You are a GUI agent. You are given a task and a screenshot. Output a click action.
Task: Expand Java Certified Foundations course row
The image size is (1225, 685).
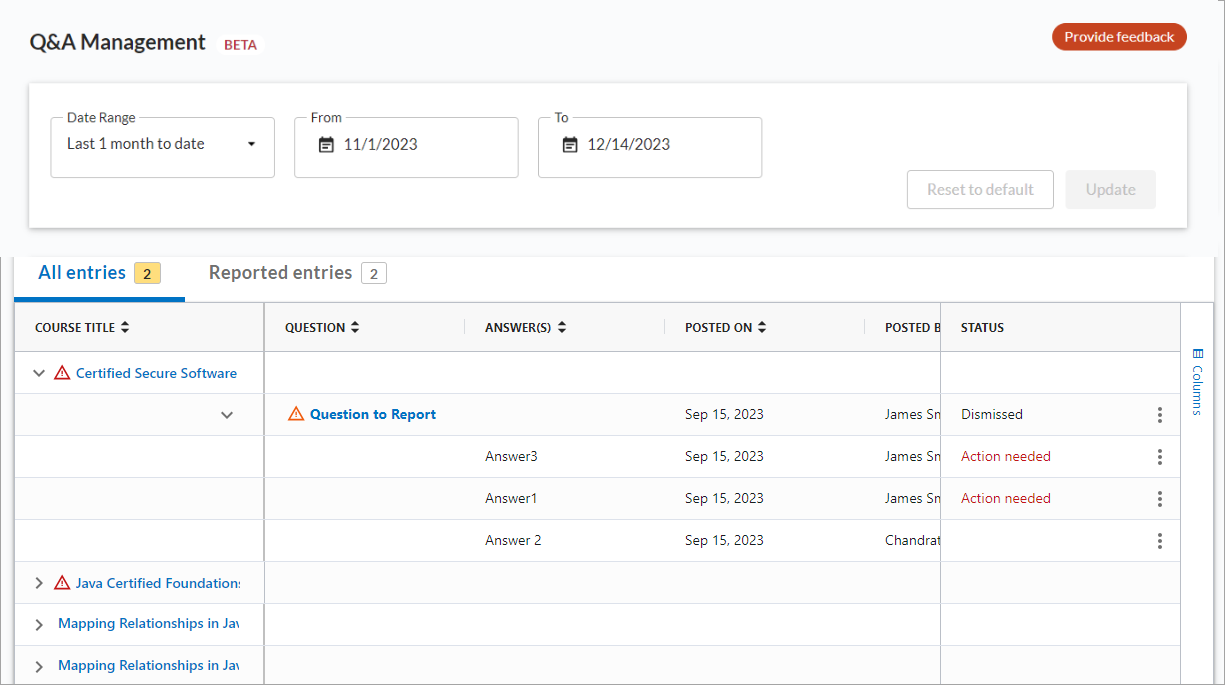click(39, 583)
